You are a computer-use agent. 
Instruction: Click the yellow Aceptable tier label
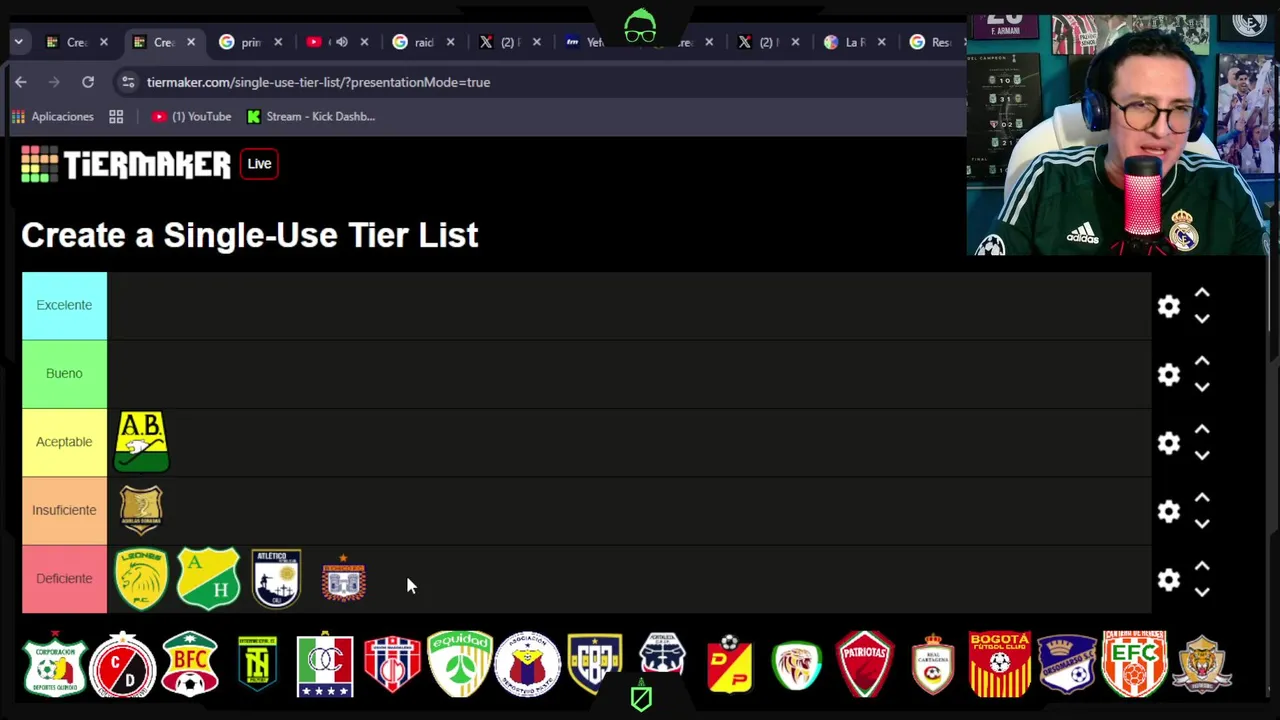pyautogui.click(x=64, y=441)
